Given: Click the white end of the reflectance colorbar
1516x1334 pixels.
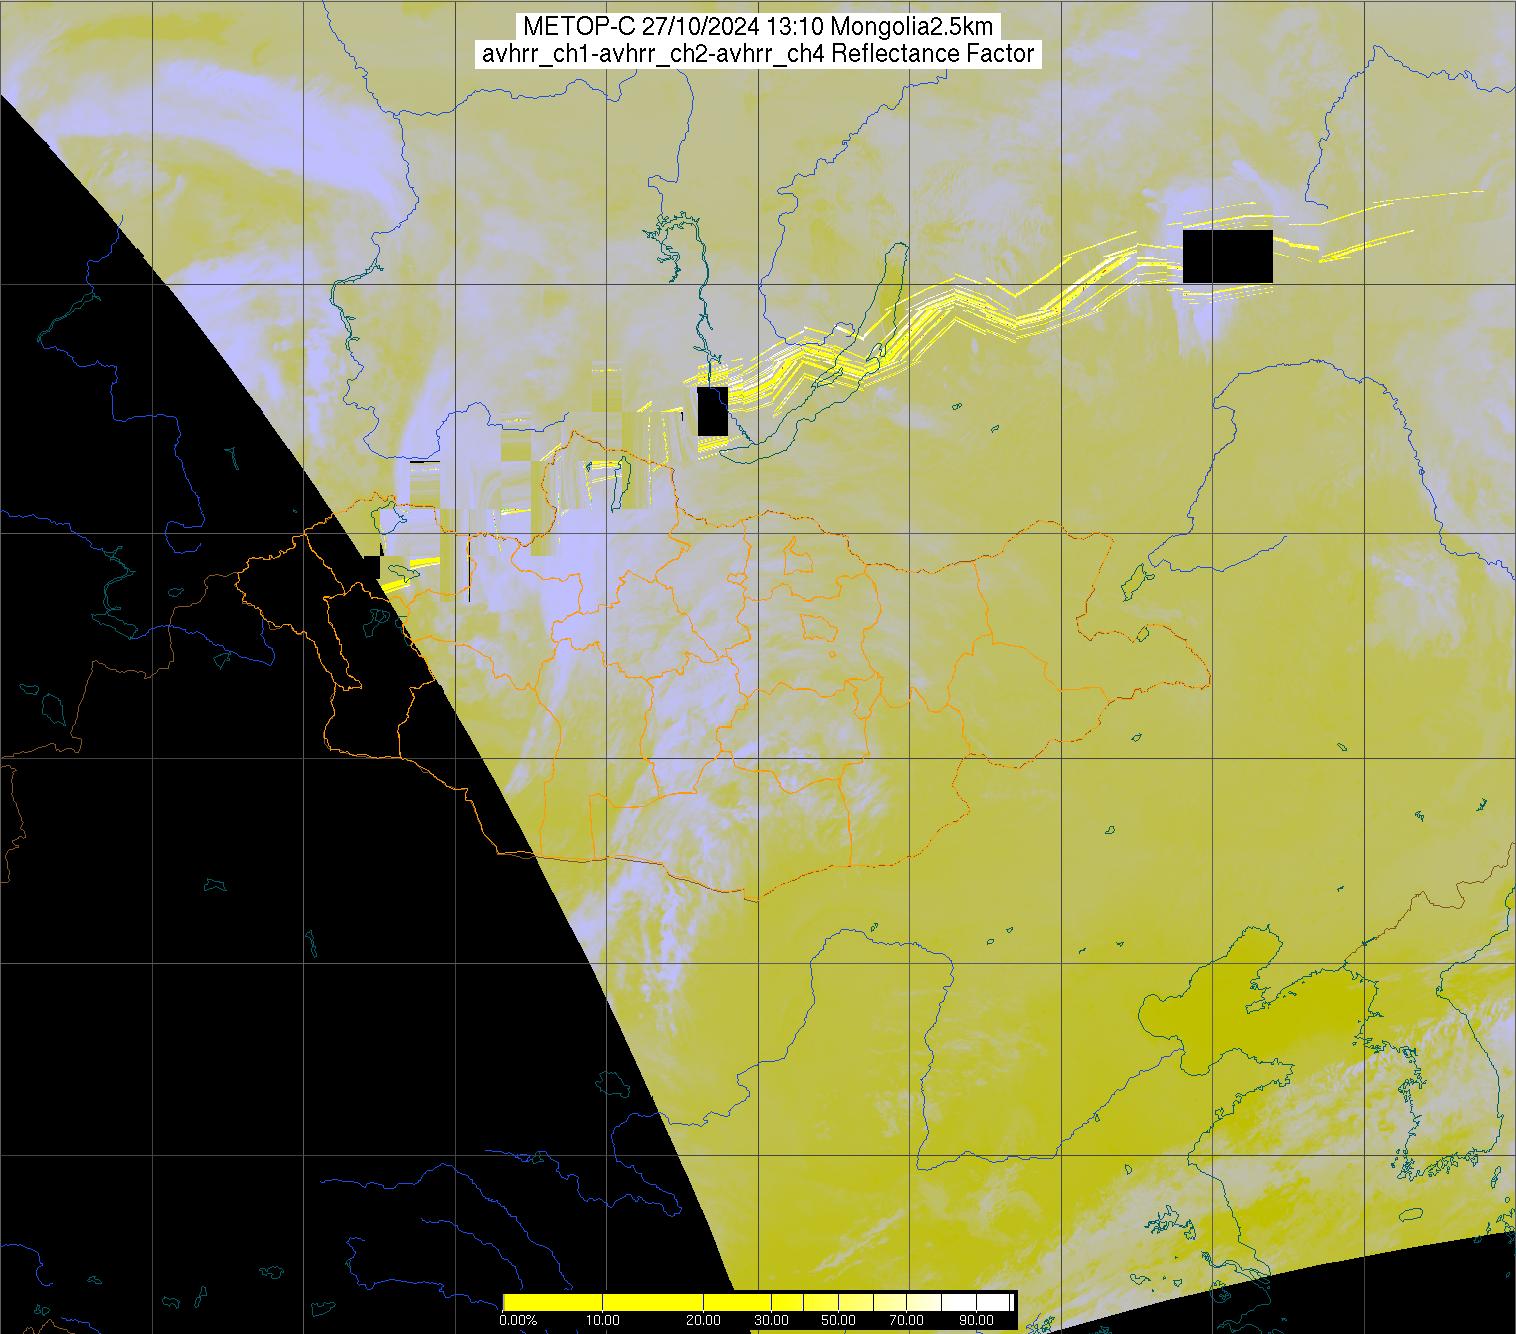Looking at the screenshot, I should (x=1002, y=1301).
